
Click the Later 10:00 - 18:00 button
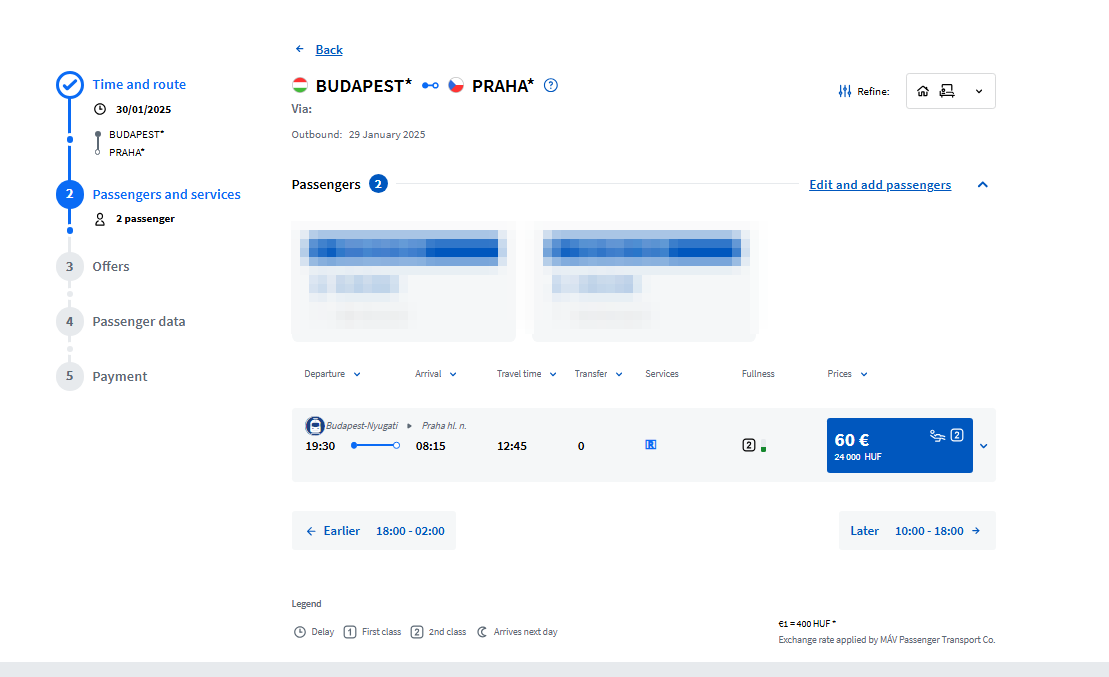click(x=917, y=531)
